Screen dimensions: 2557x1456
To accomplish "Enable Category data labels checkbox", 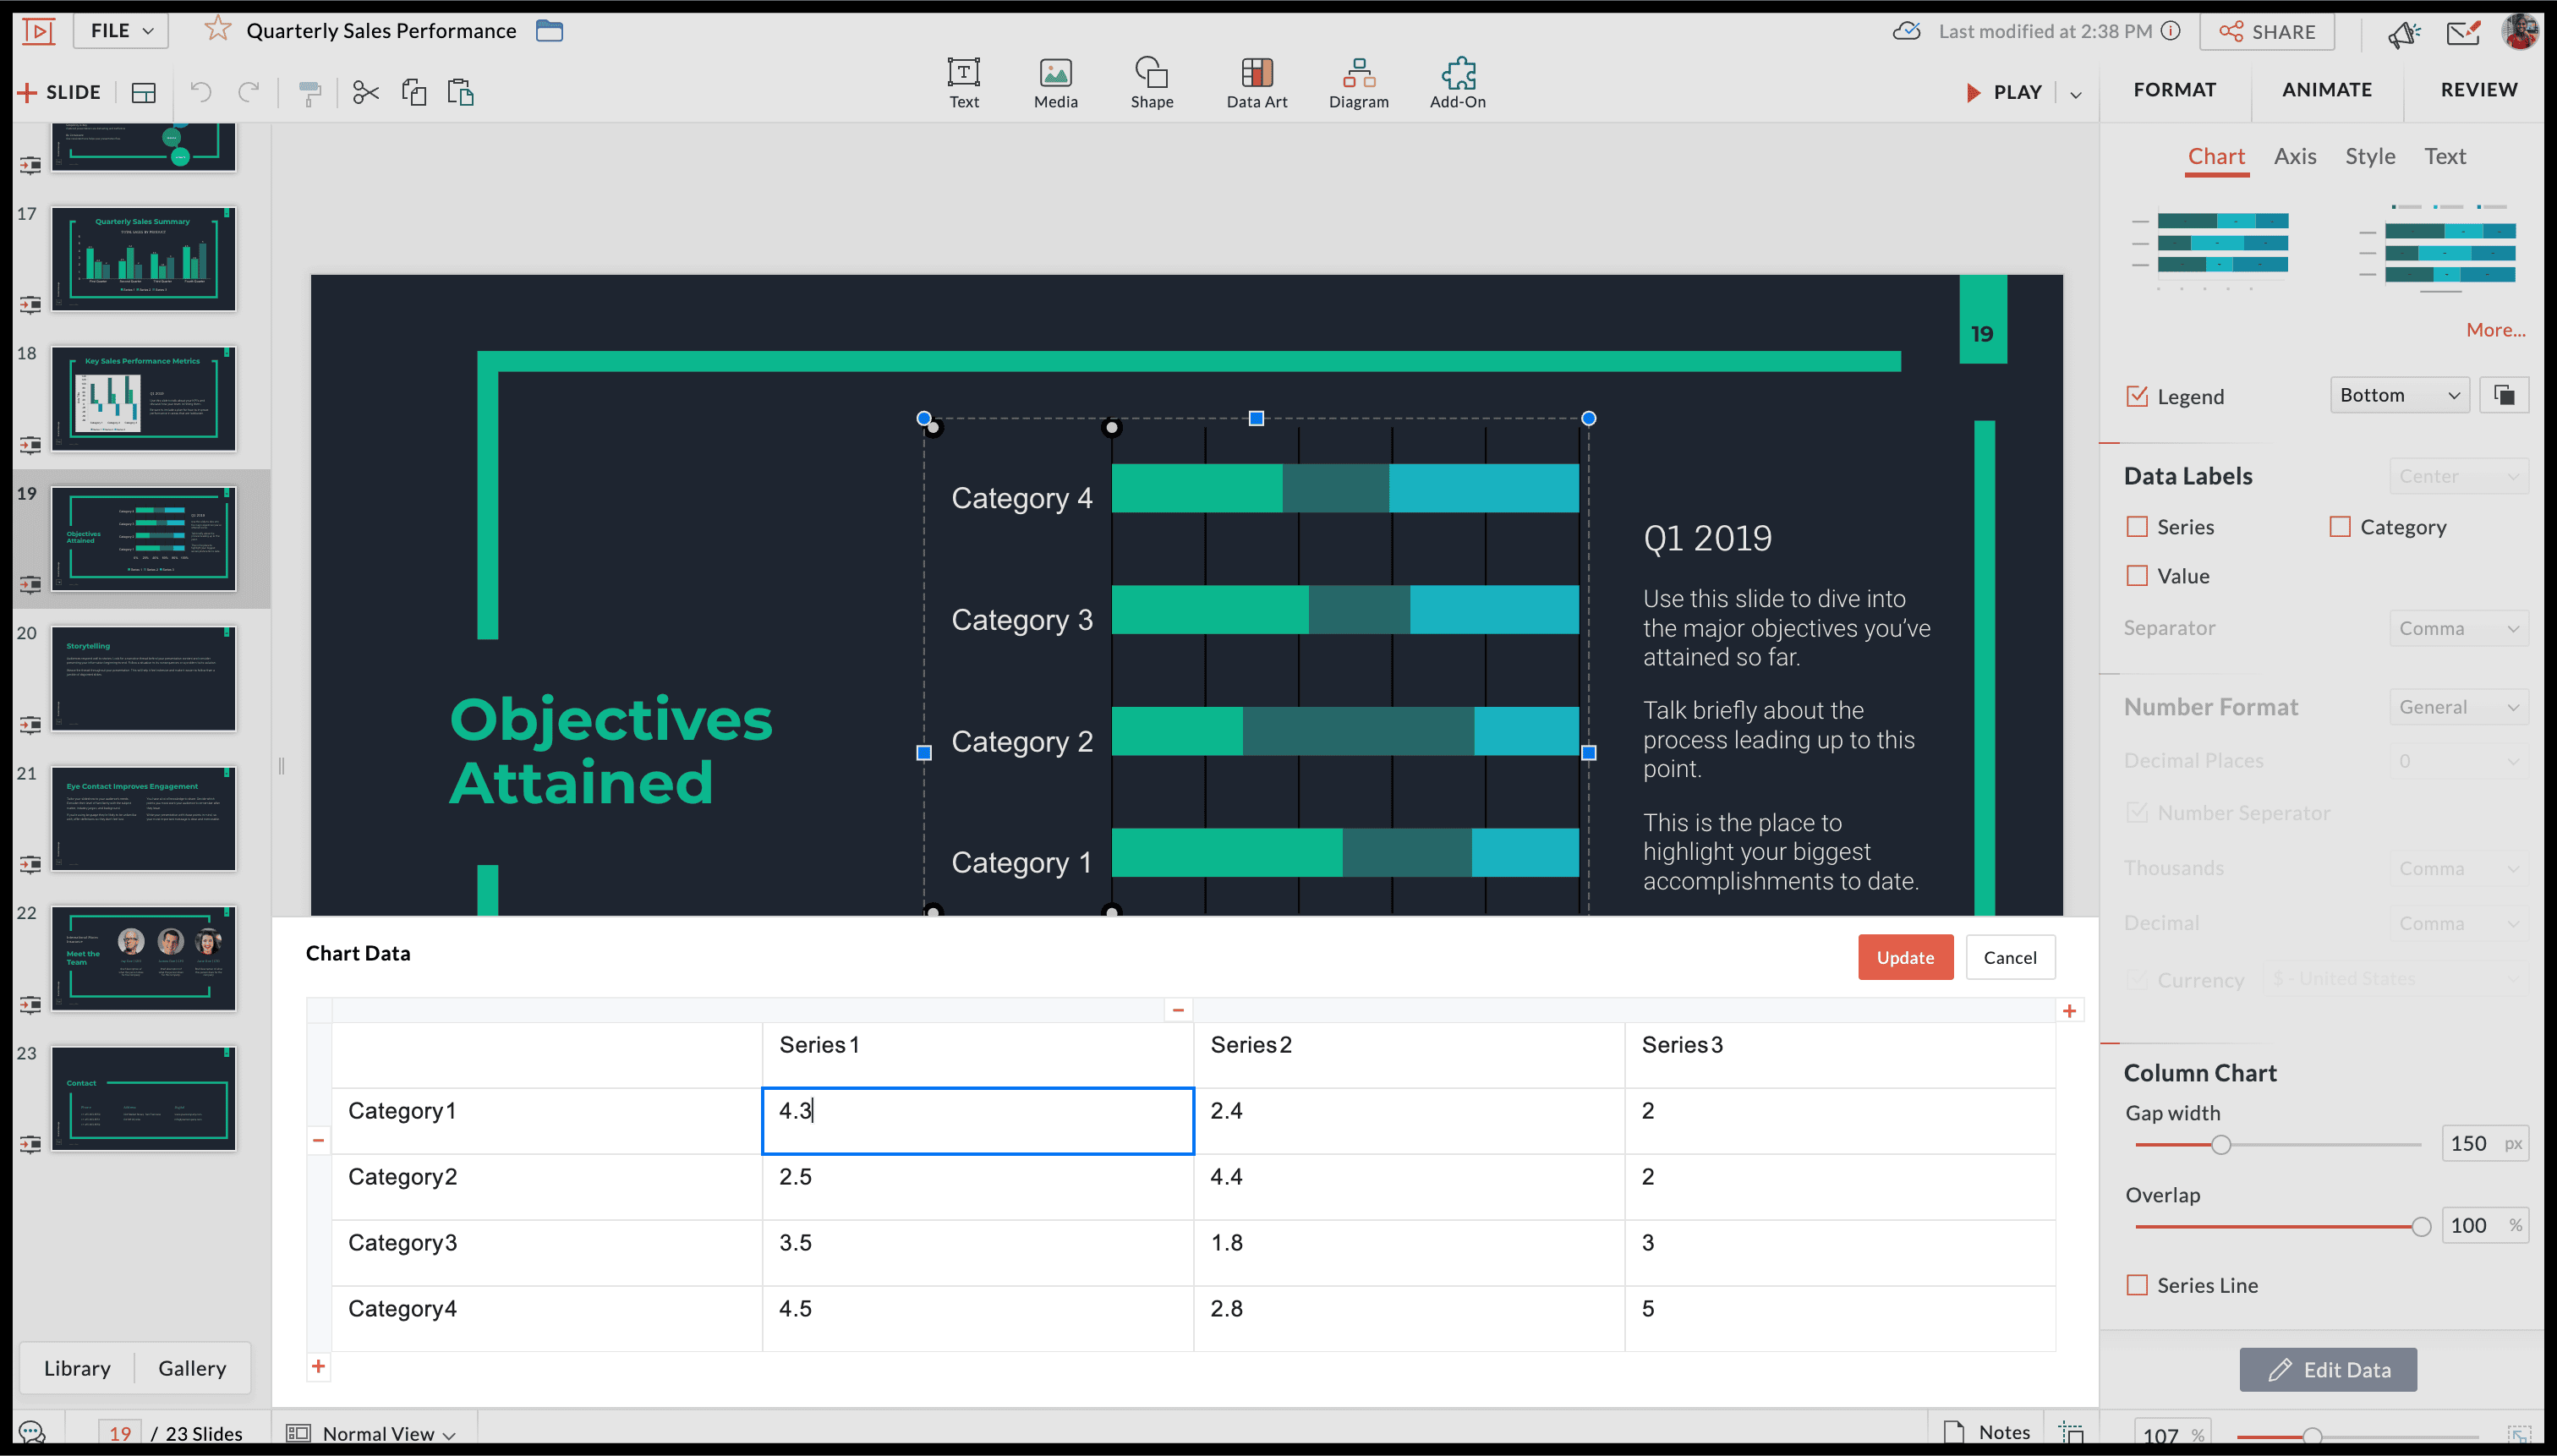I will point(2340,526).
